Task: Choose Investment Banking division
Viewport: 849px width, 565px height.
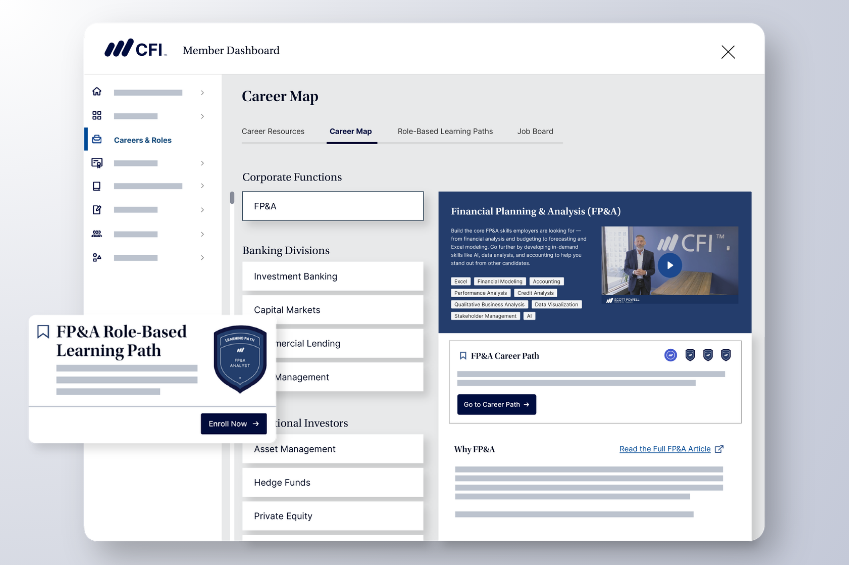Action: [x=333, y=276]
